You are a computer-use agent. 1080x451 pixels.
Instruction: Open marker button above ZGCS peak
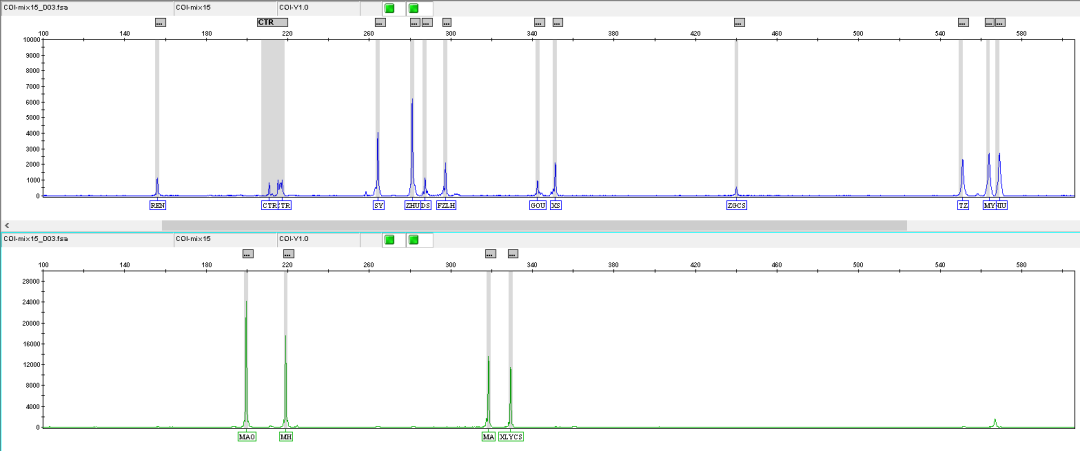point(739,22)
